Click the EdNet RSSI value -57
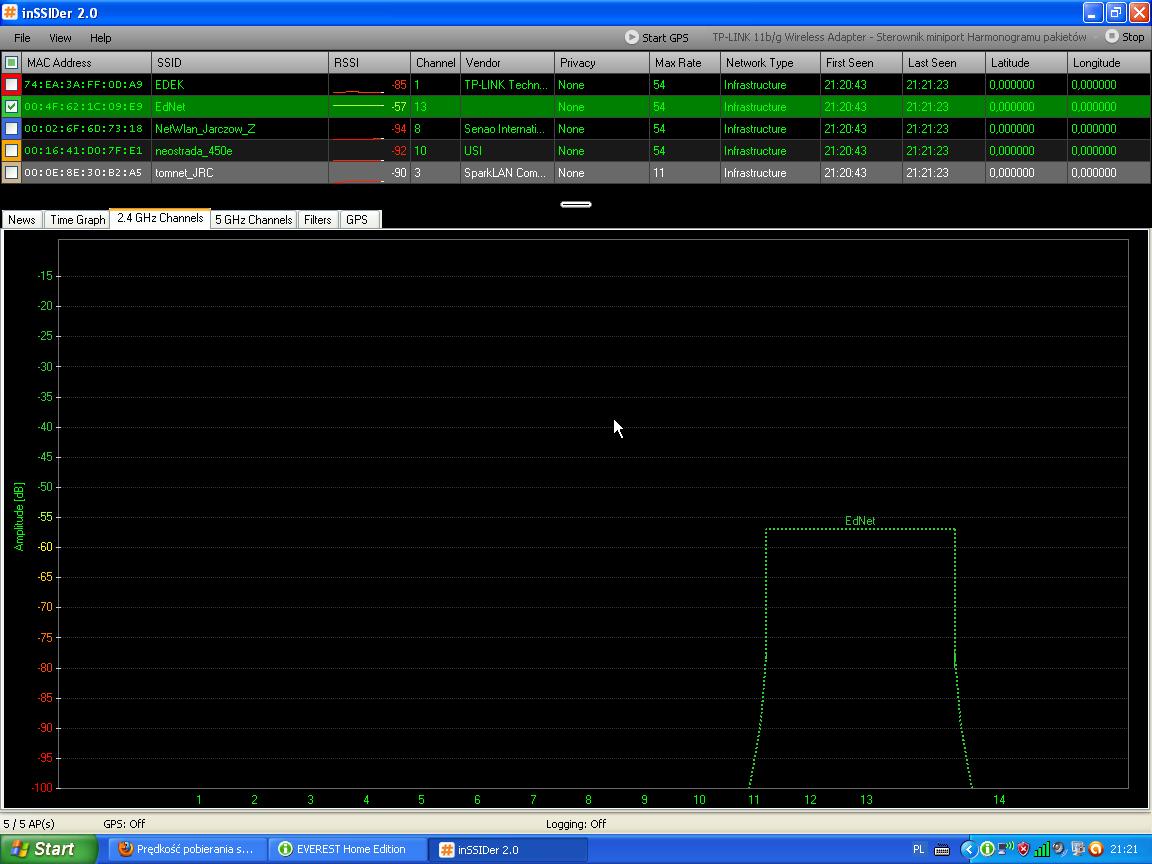Screen dimensions: 1152x864 tap(398, 107)
